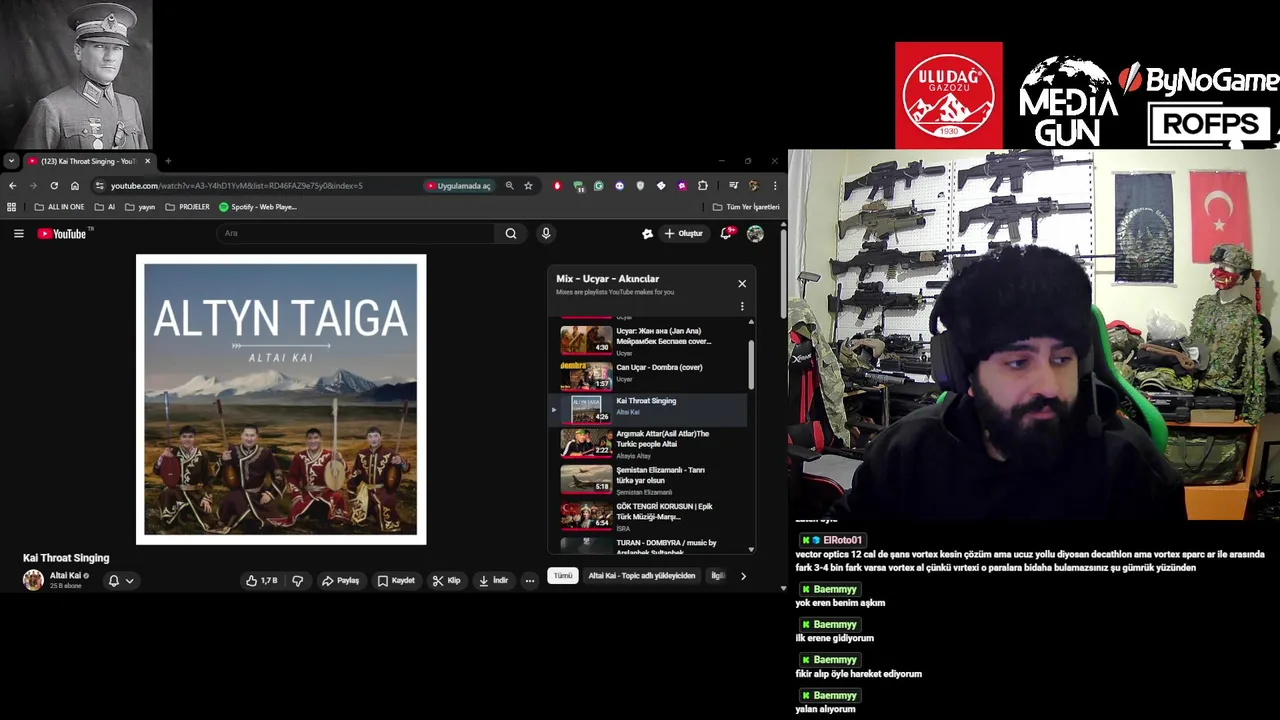This screenshot has width=1280, height=720.
Task: Click the browser back arrow
Action: (12, 185)
